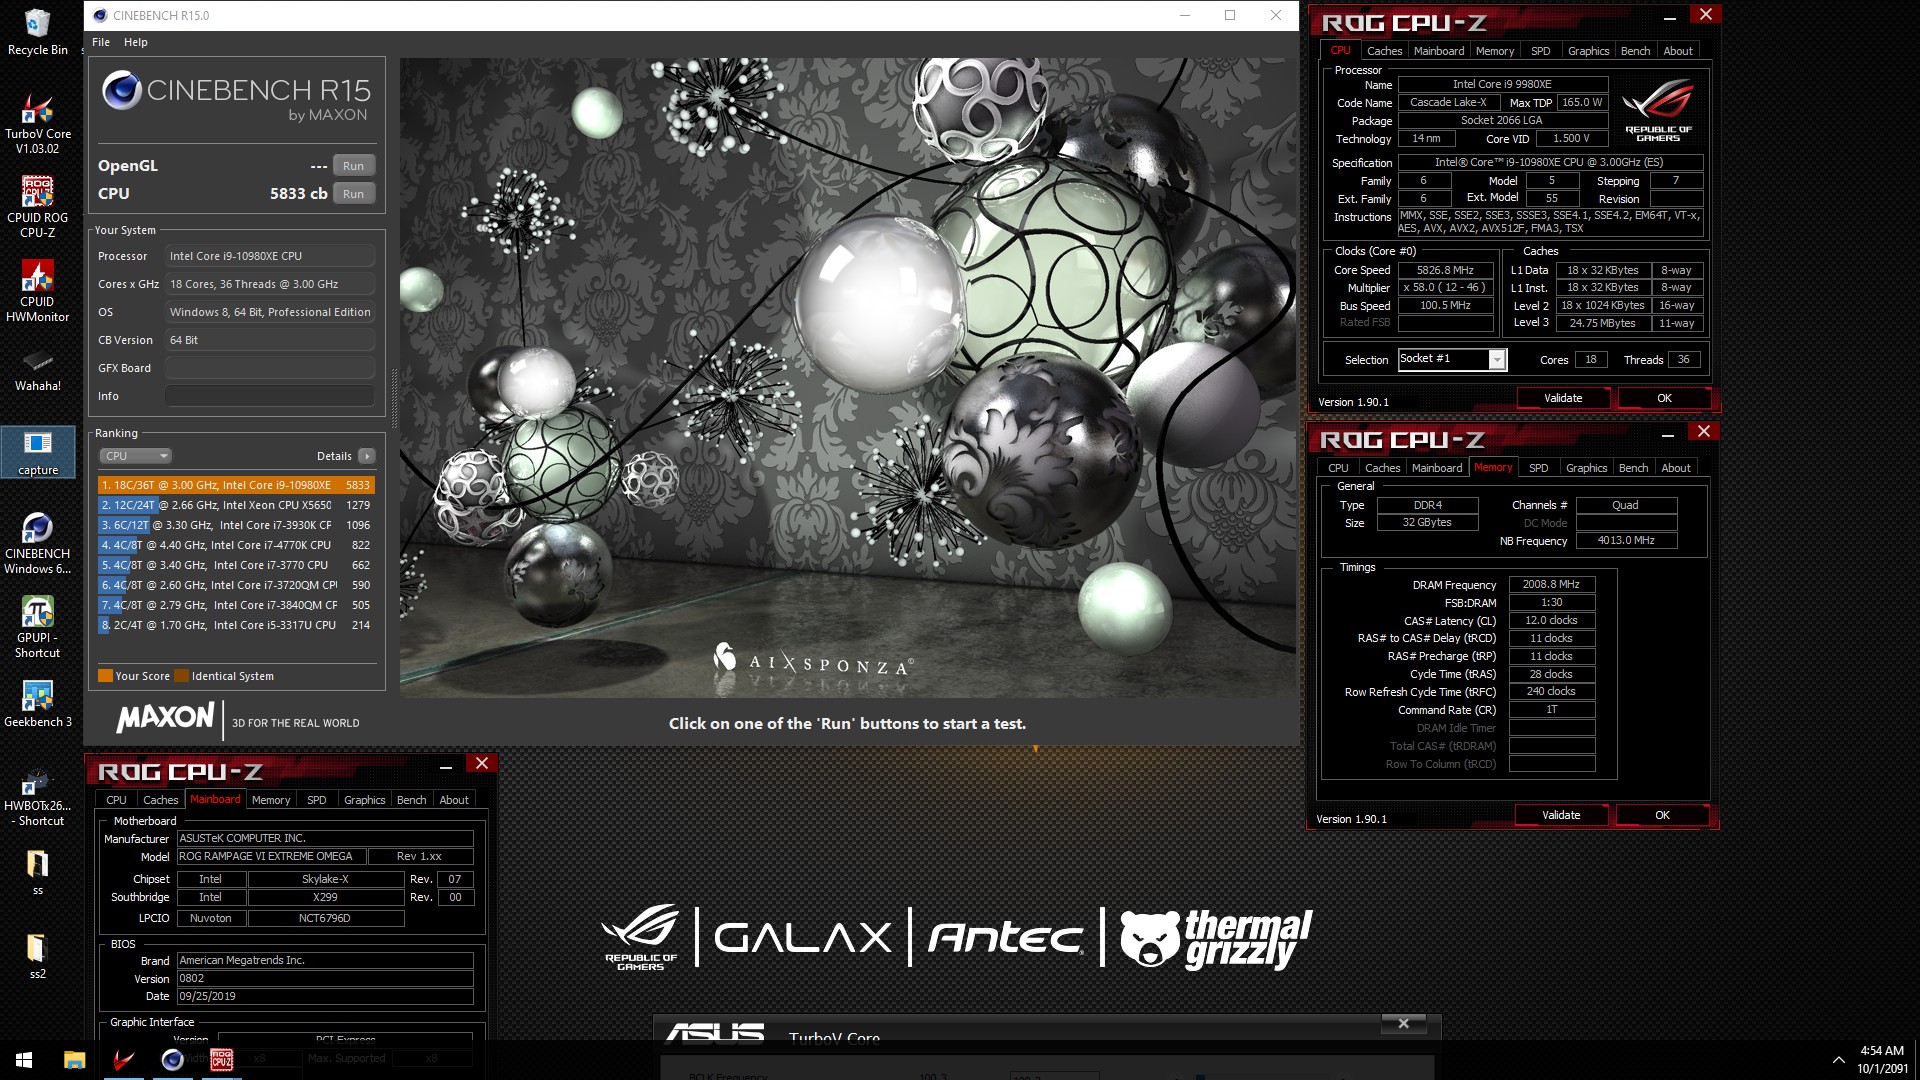This screenshot has width=1920, height=1080.
Task: Open SPD tab in top CPU-Z window
Action: (x=1540, y=51)
